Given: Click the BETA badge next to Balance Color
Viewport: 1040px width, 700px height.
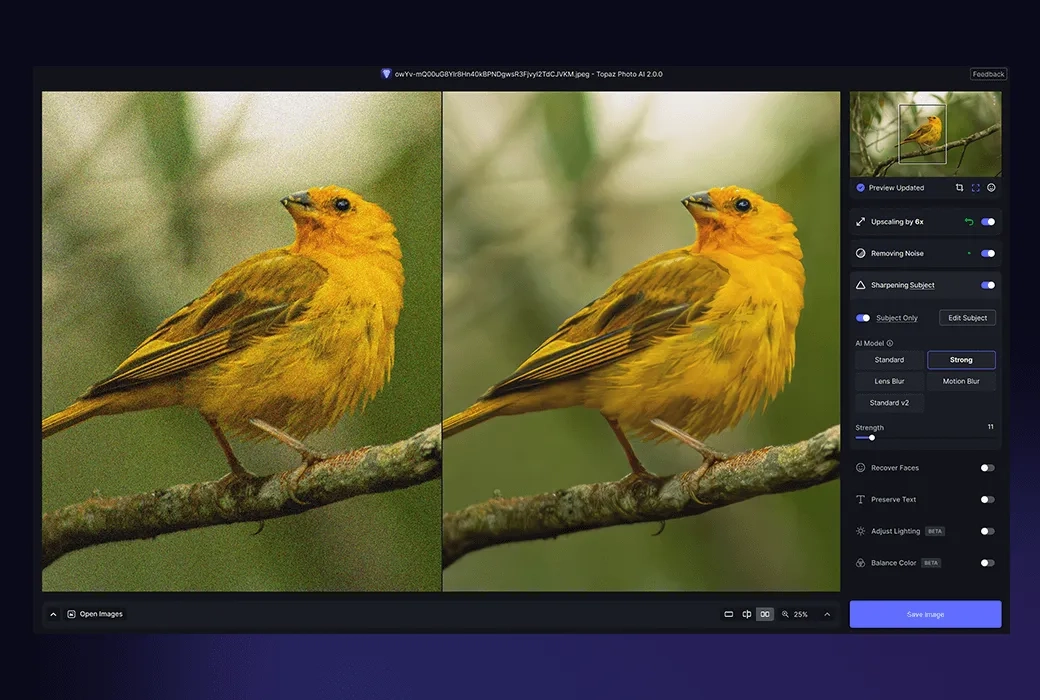Looking at the screenshot, I should [x=931, y=563].
